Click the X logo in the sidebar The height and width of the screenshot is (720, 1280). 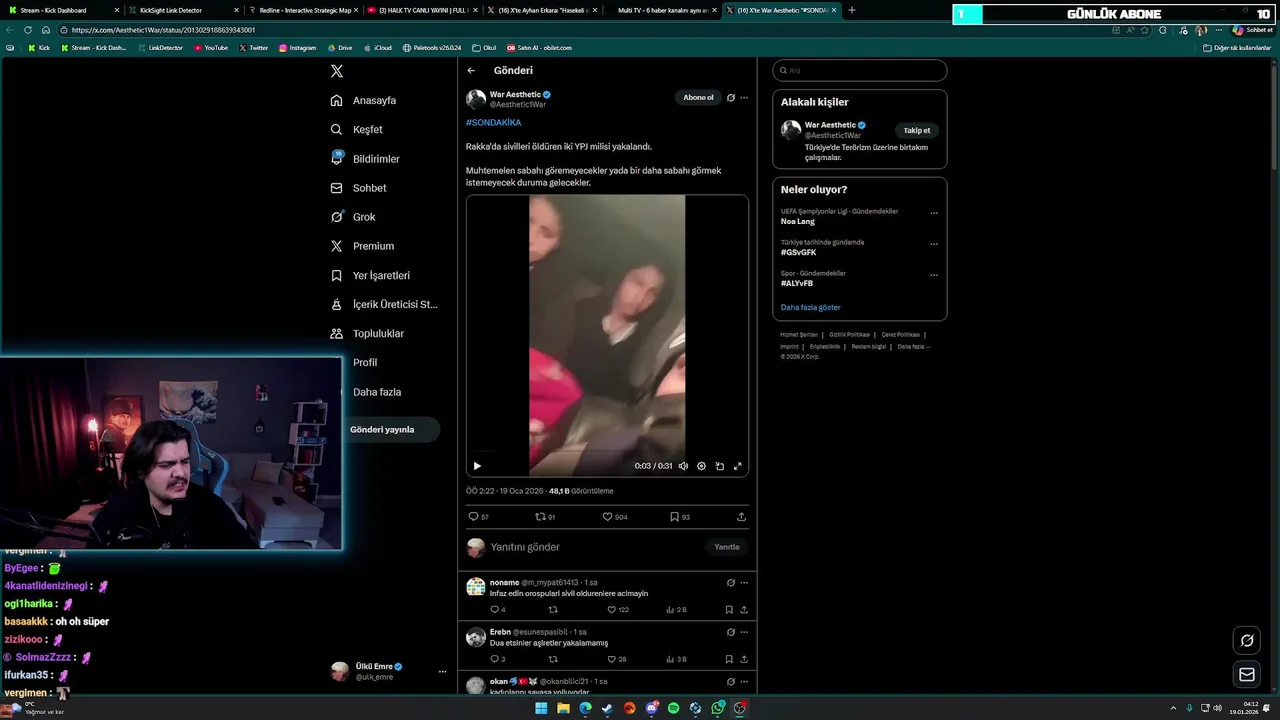pos(337,71)
